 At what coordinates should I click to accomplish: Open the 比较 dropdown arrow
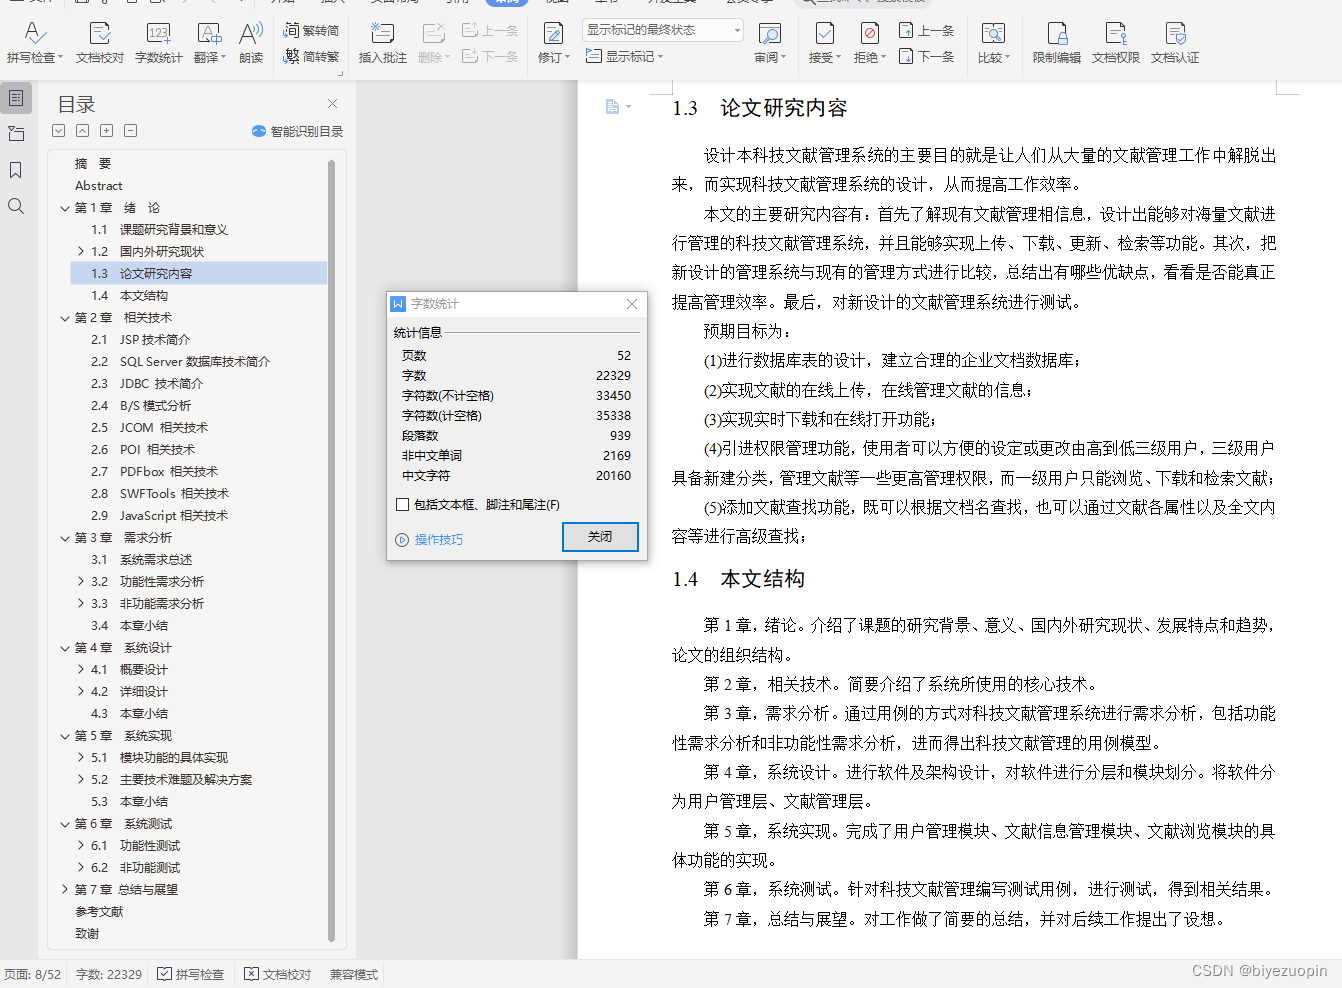1007,58
